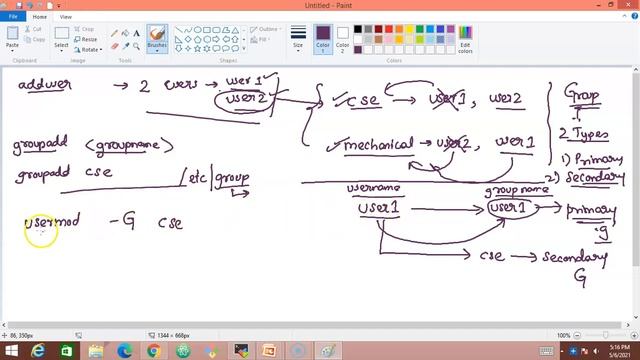Switch to the View tab

pyautogui.click(x=65, y=17)
